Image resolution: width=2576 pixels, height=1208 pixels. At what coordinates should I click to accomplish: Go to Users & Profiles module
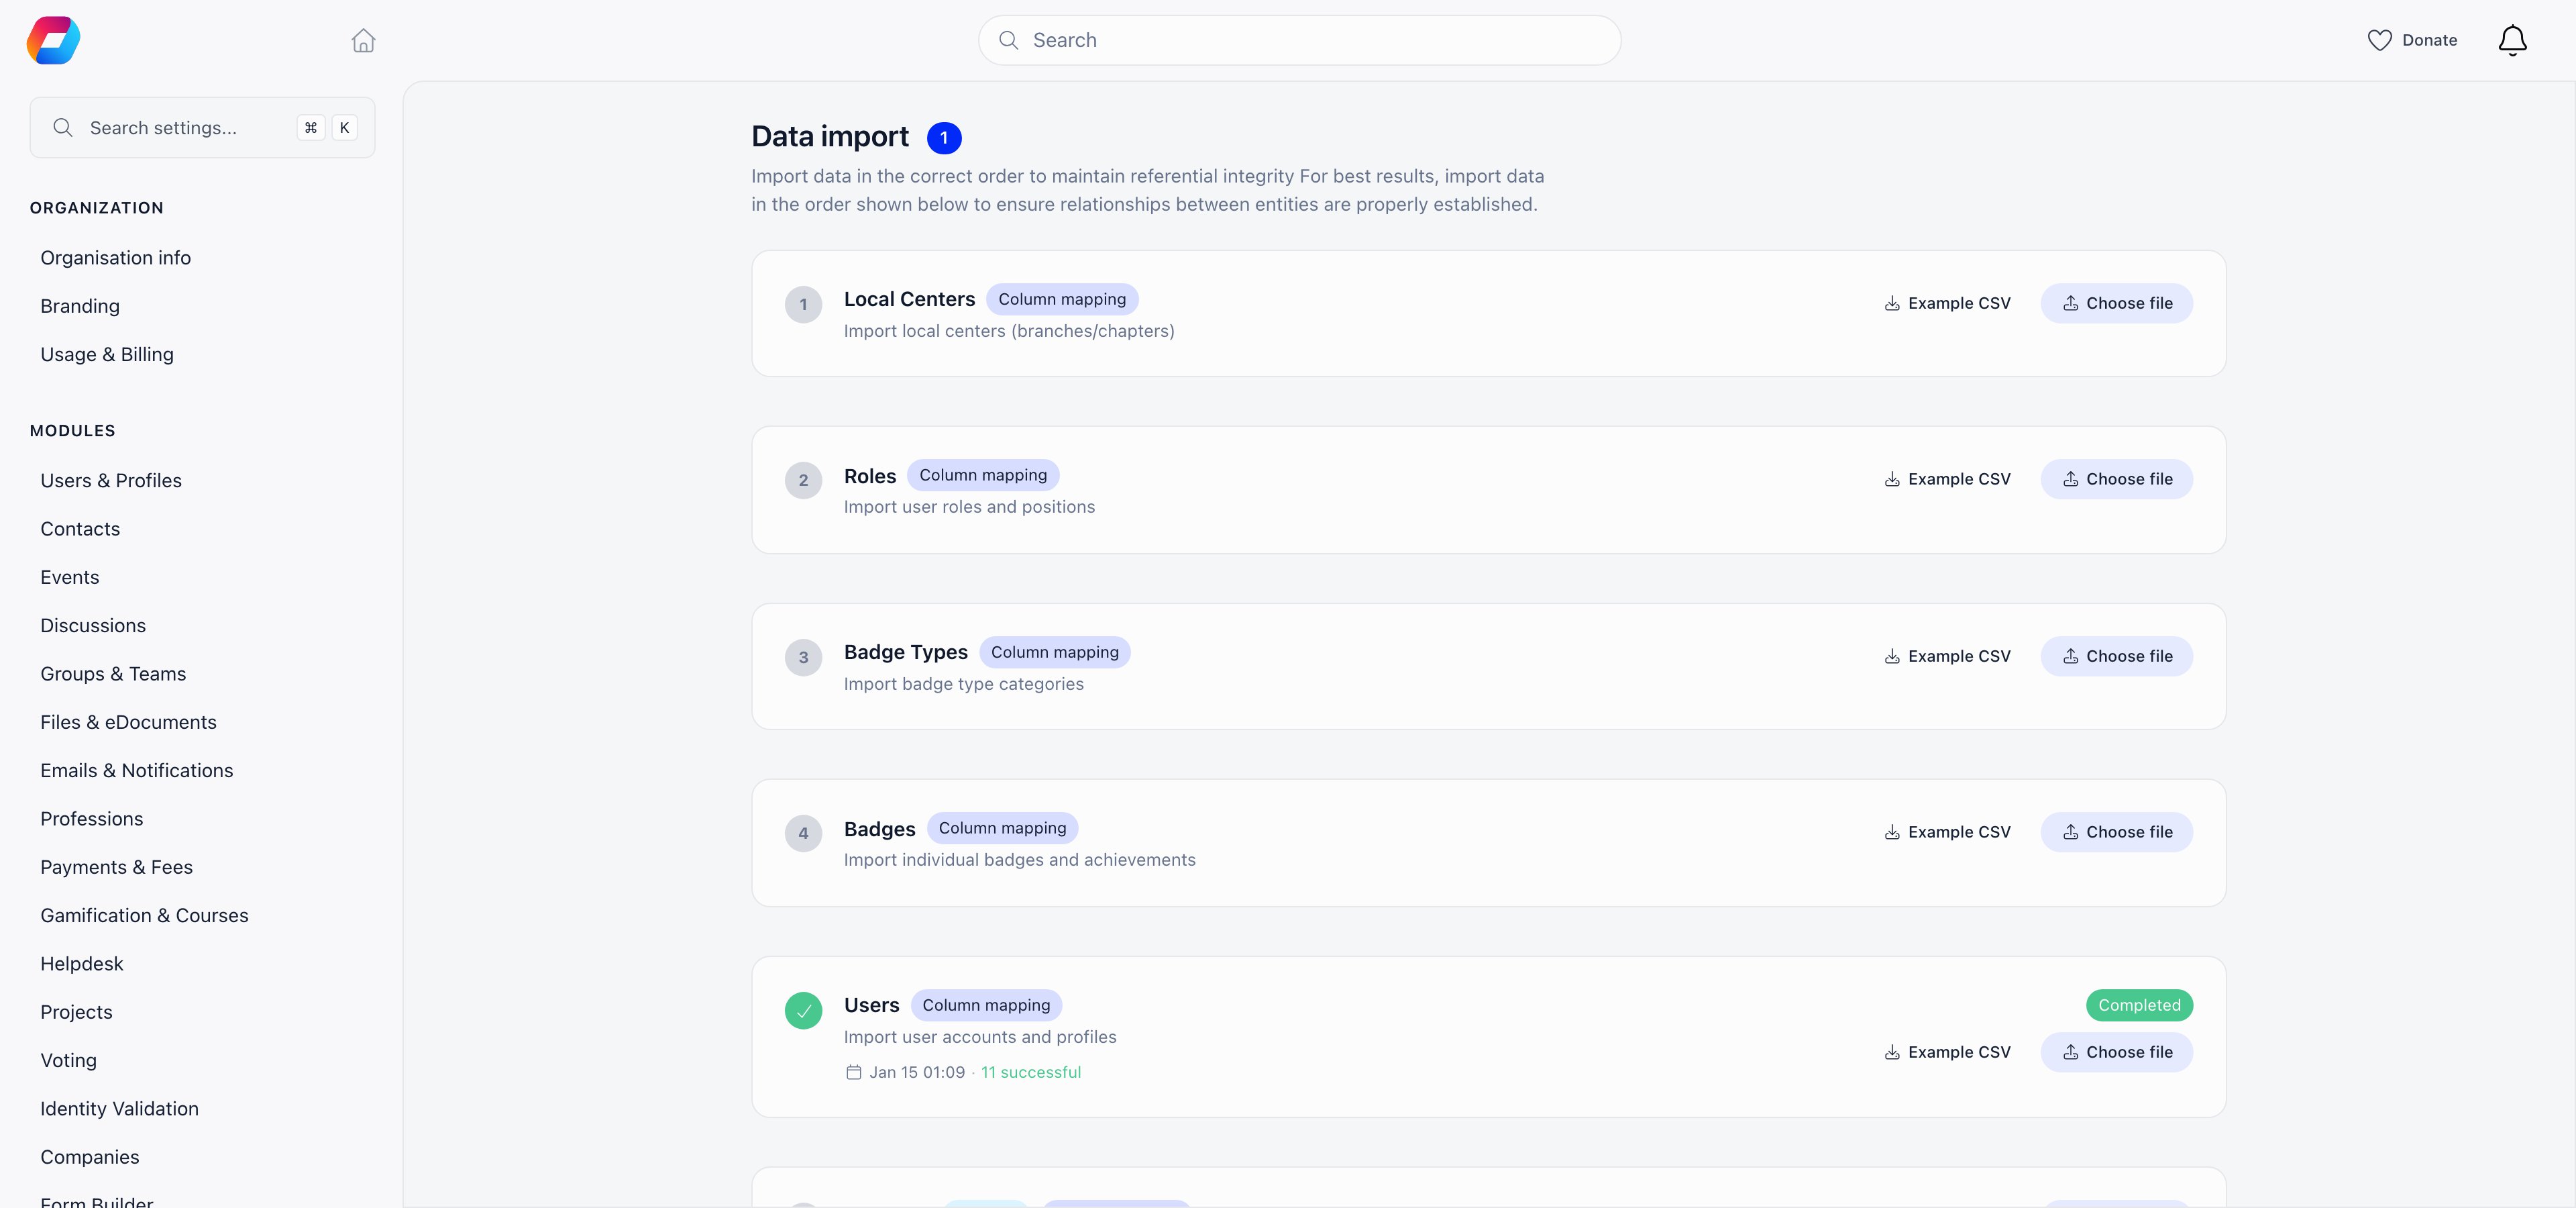pos(111,481)
